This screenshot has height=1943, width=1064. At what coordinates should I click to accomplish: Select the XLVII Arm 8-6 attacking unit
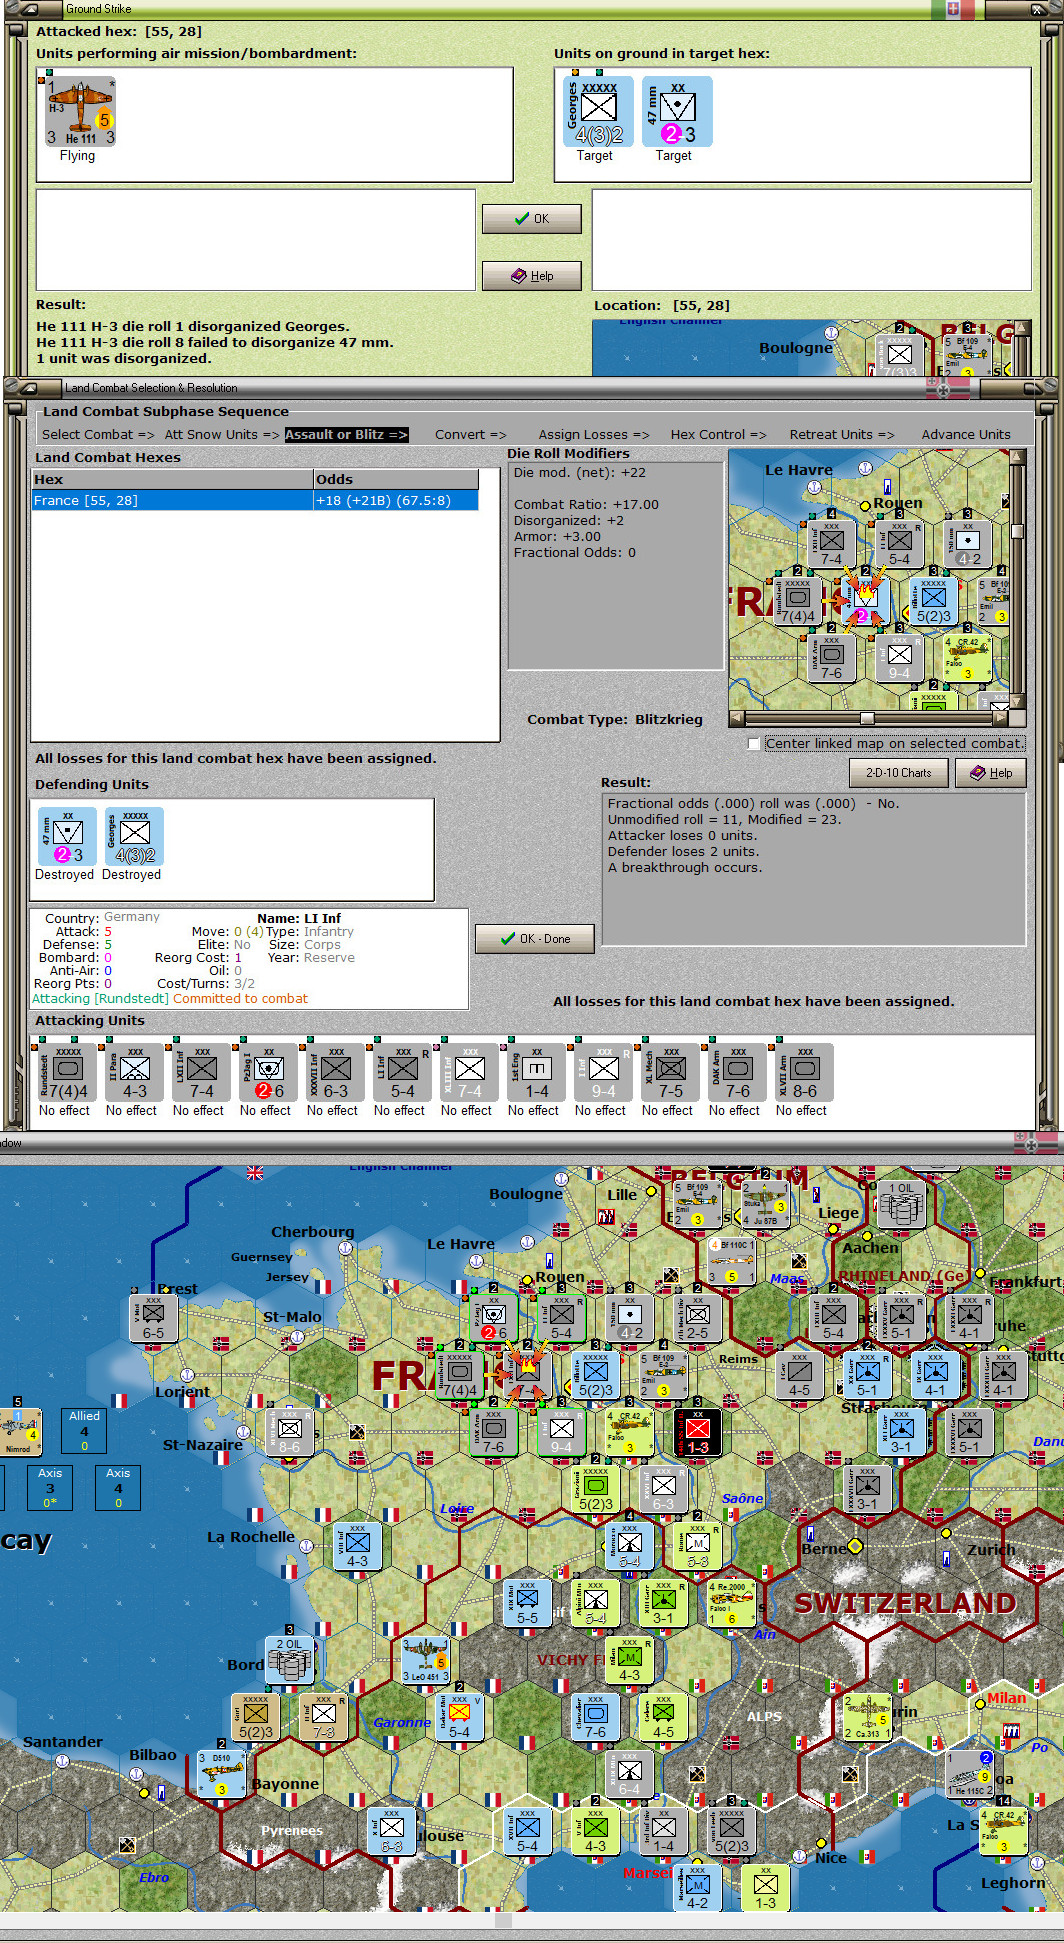point(804,1072)
